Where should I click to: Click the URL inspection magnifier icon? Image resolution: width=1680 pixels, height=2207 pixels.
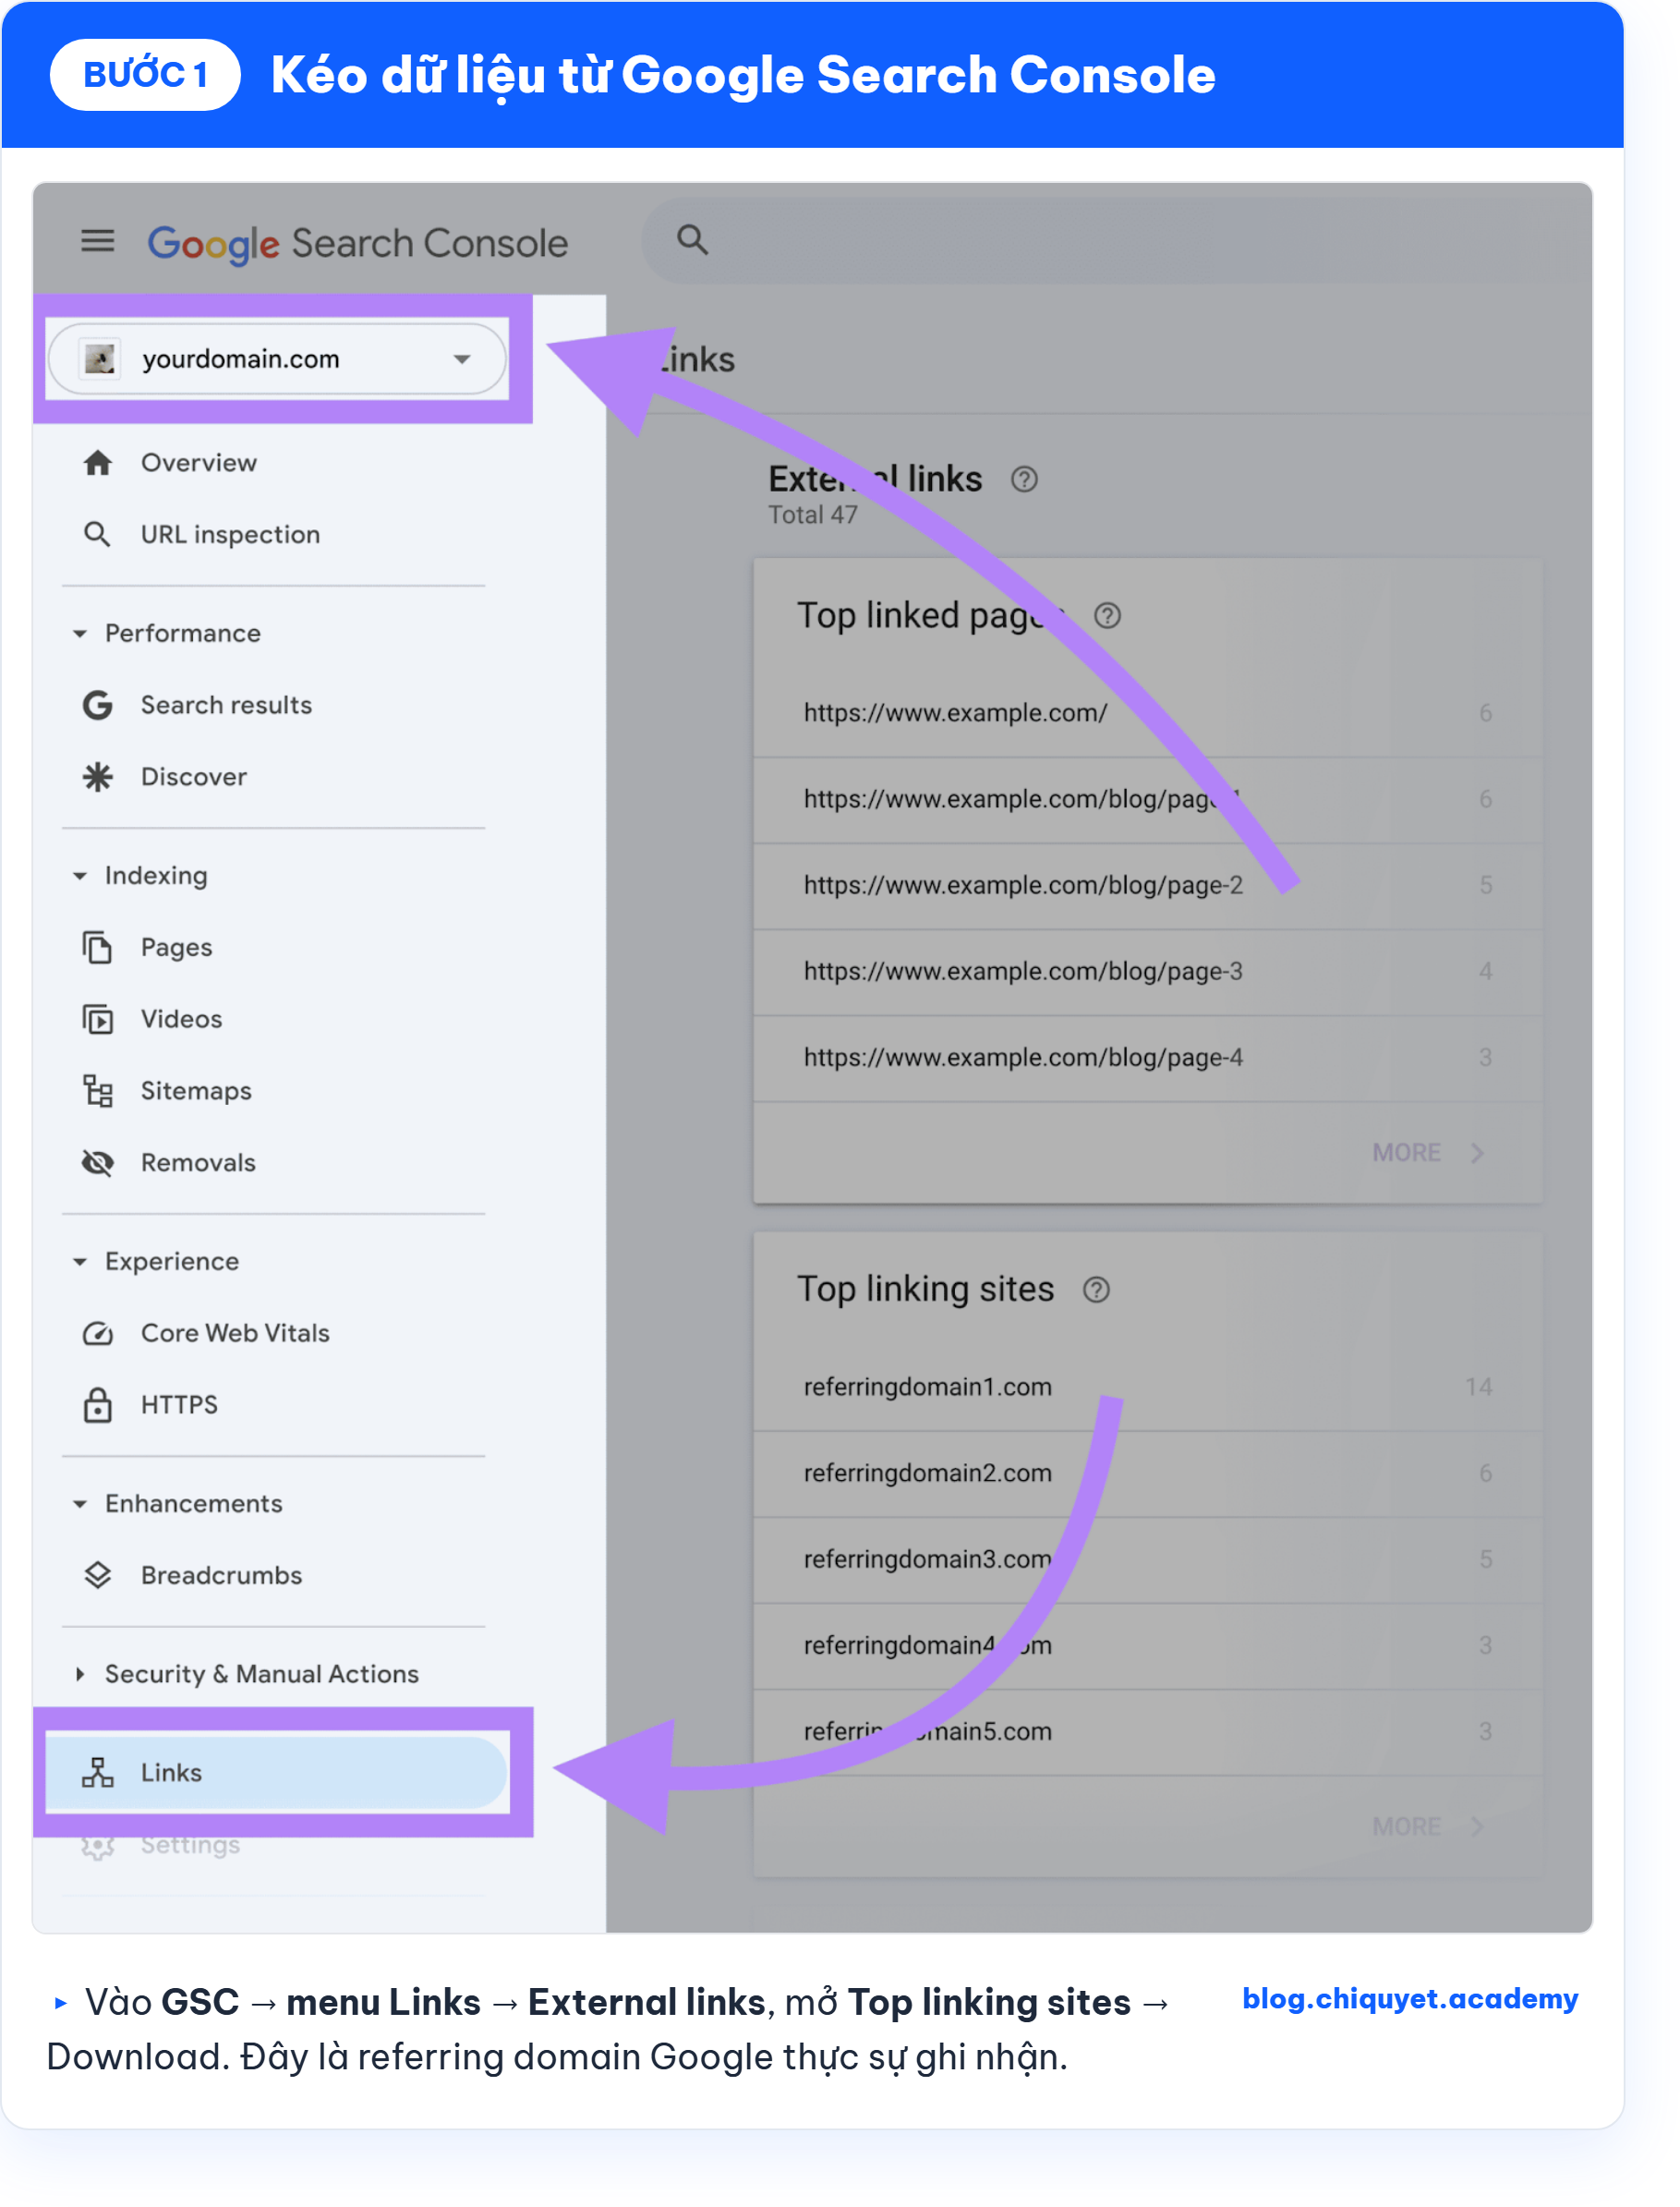97,535
